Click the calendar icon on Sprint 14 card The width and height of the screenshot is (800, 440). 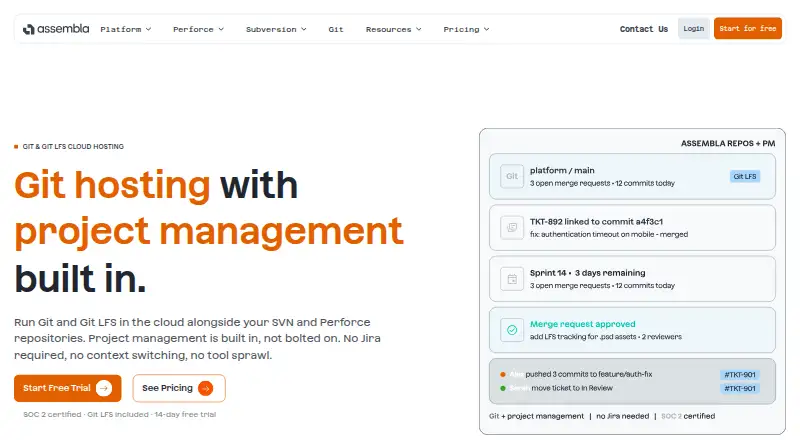coord(512,279)
